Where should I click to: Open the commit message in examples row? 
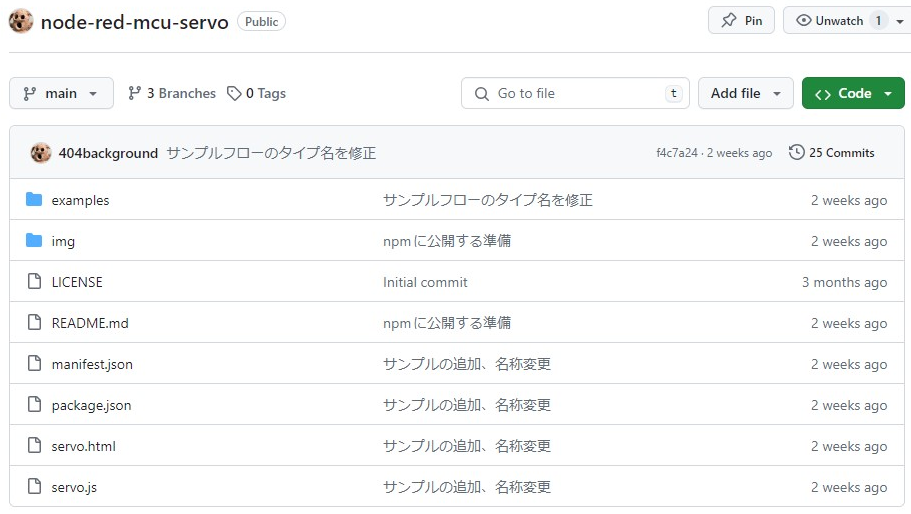pos(488,200)
